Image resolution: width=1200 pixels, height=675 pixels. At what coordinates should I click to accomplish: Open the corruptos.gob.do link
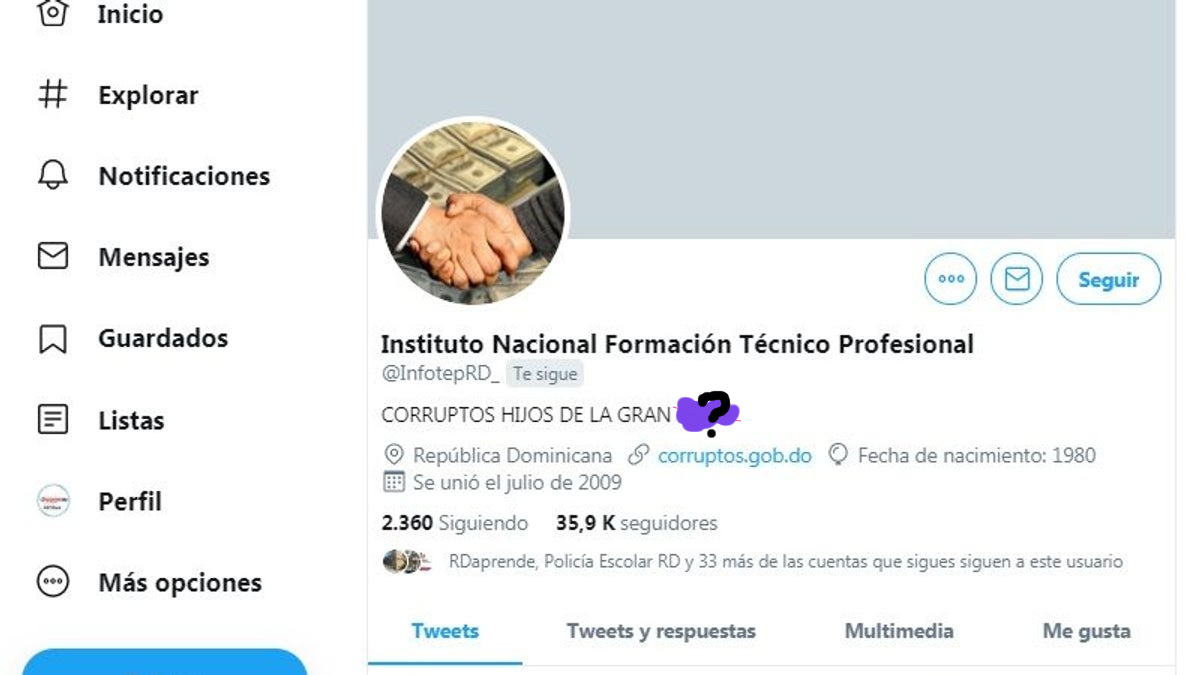click(x=735, y=456)
